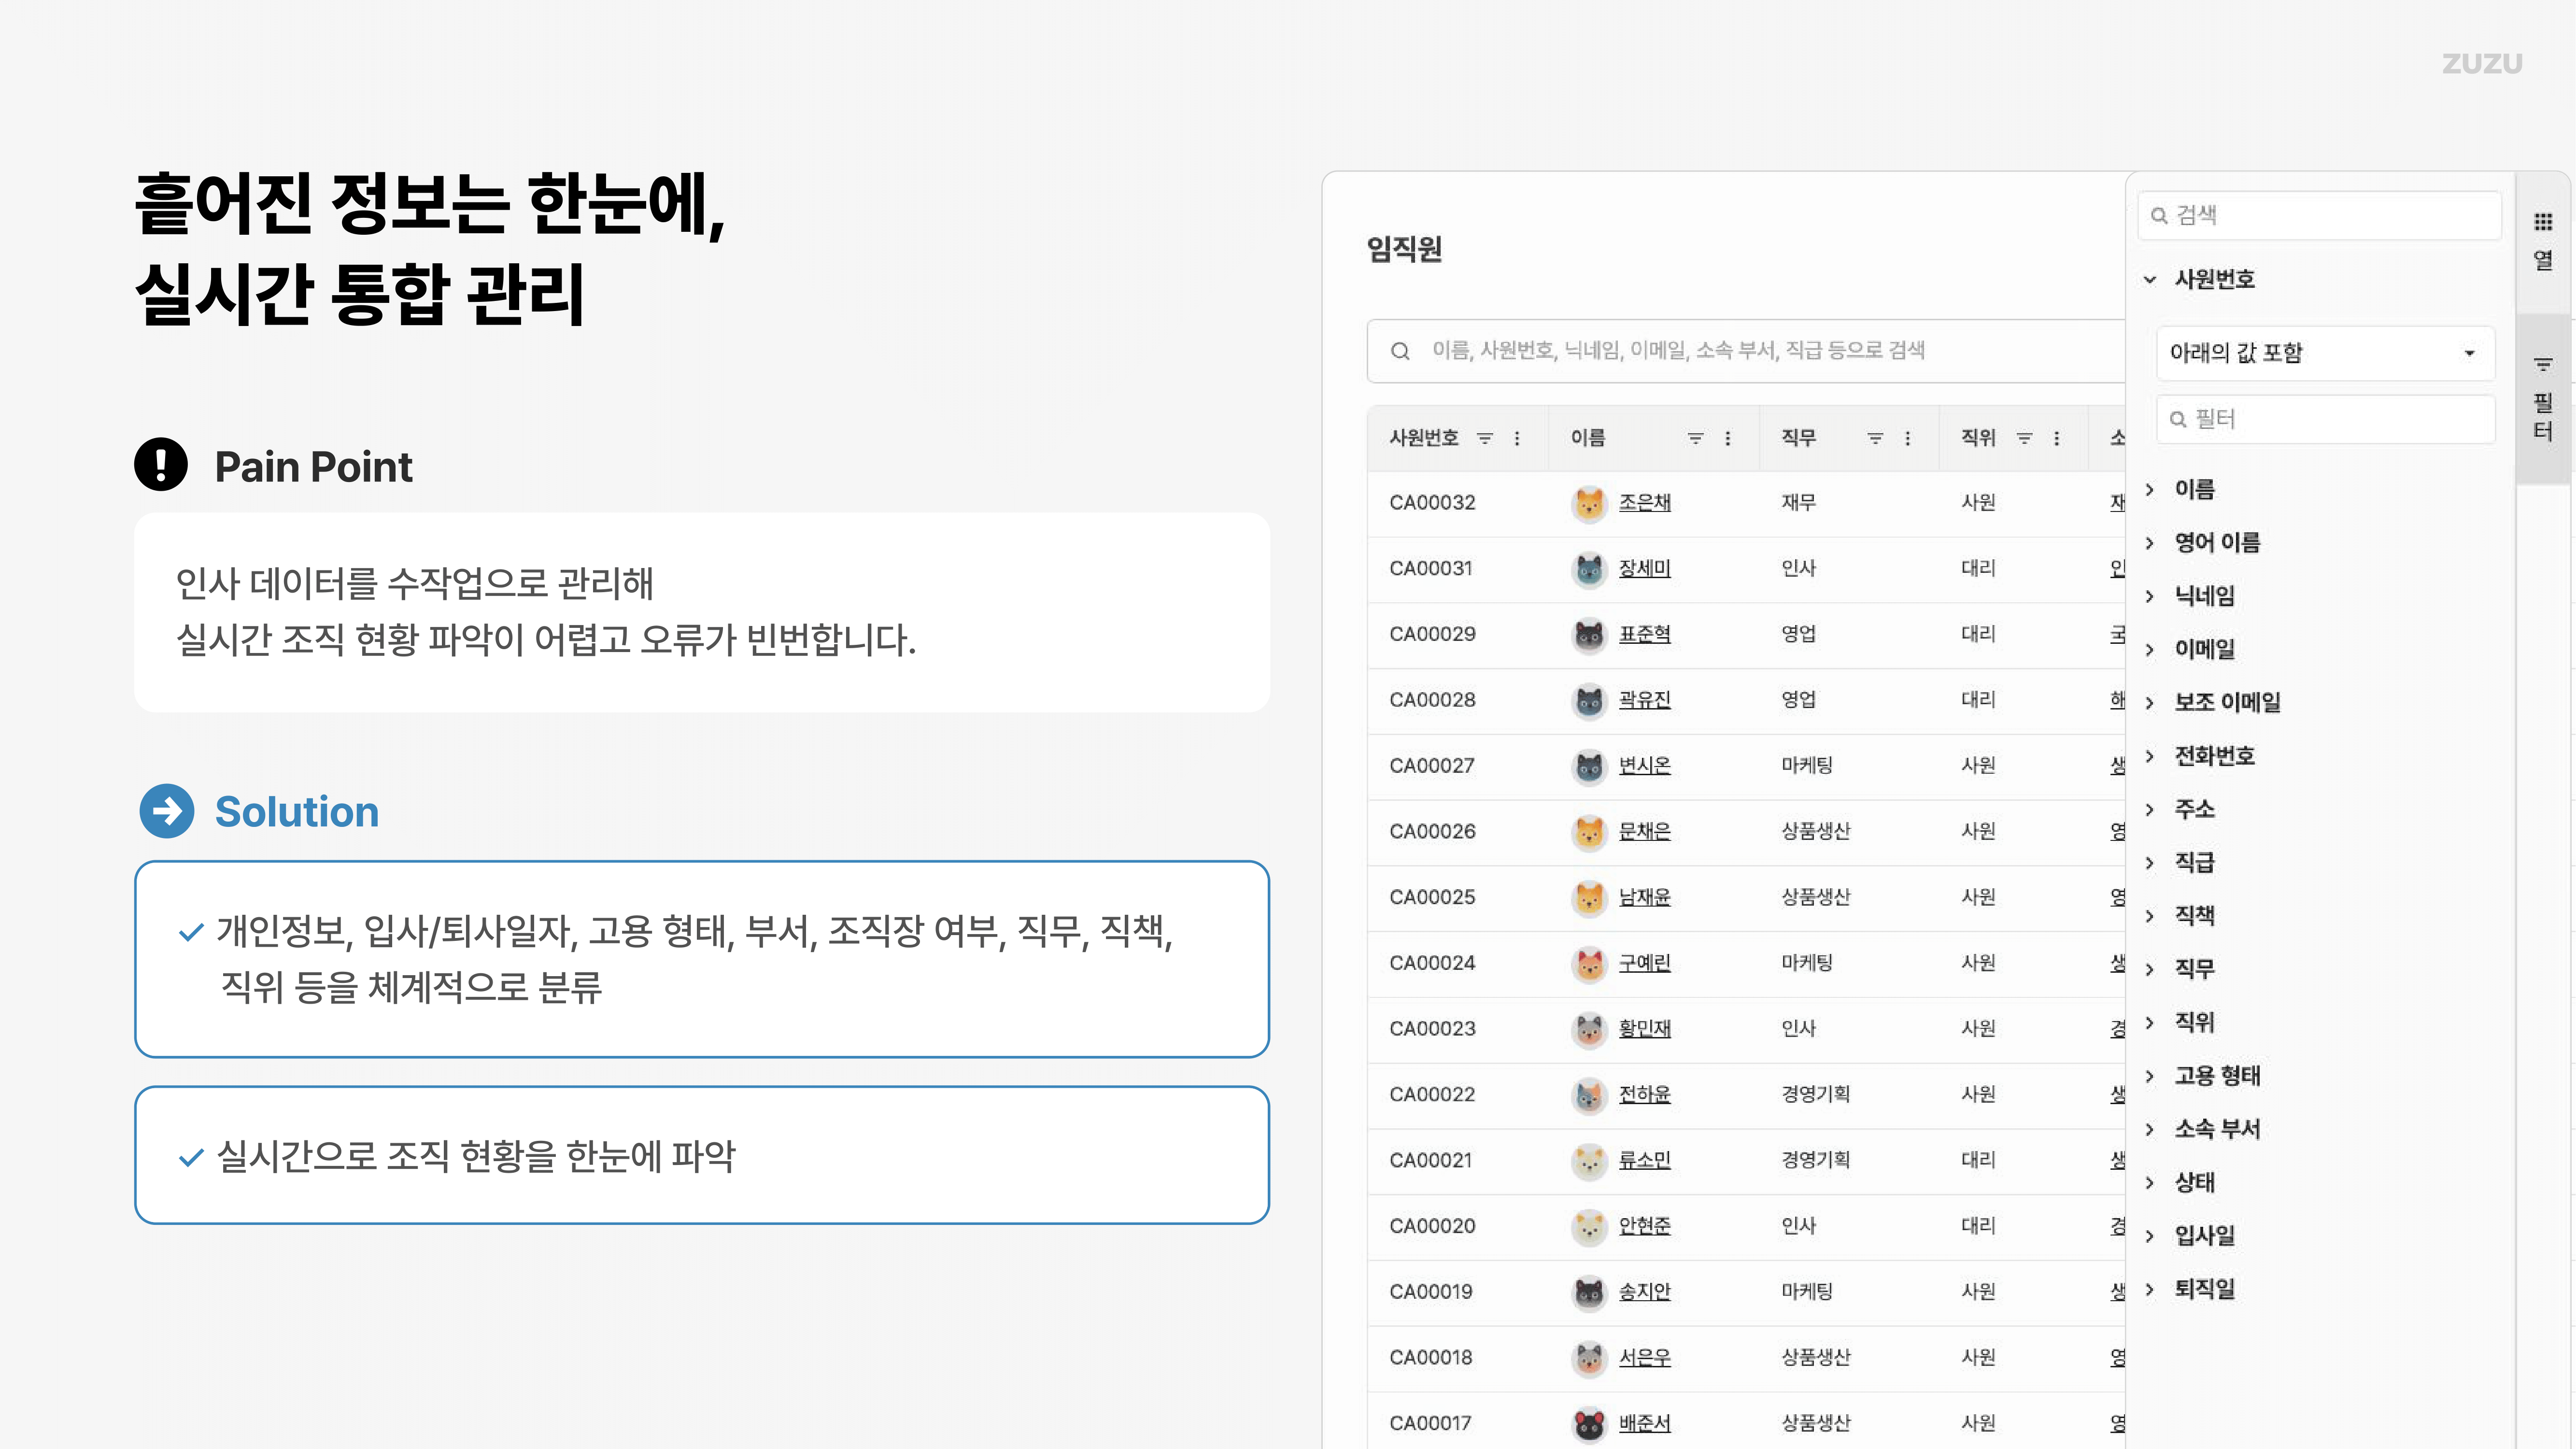Click the filter icon on 사원번호 column header
The height and width of the screenshot is (1449, 2576).
1485,439
